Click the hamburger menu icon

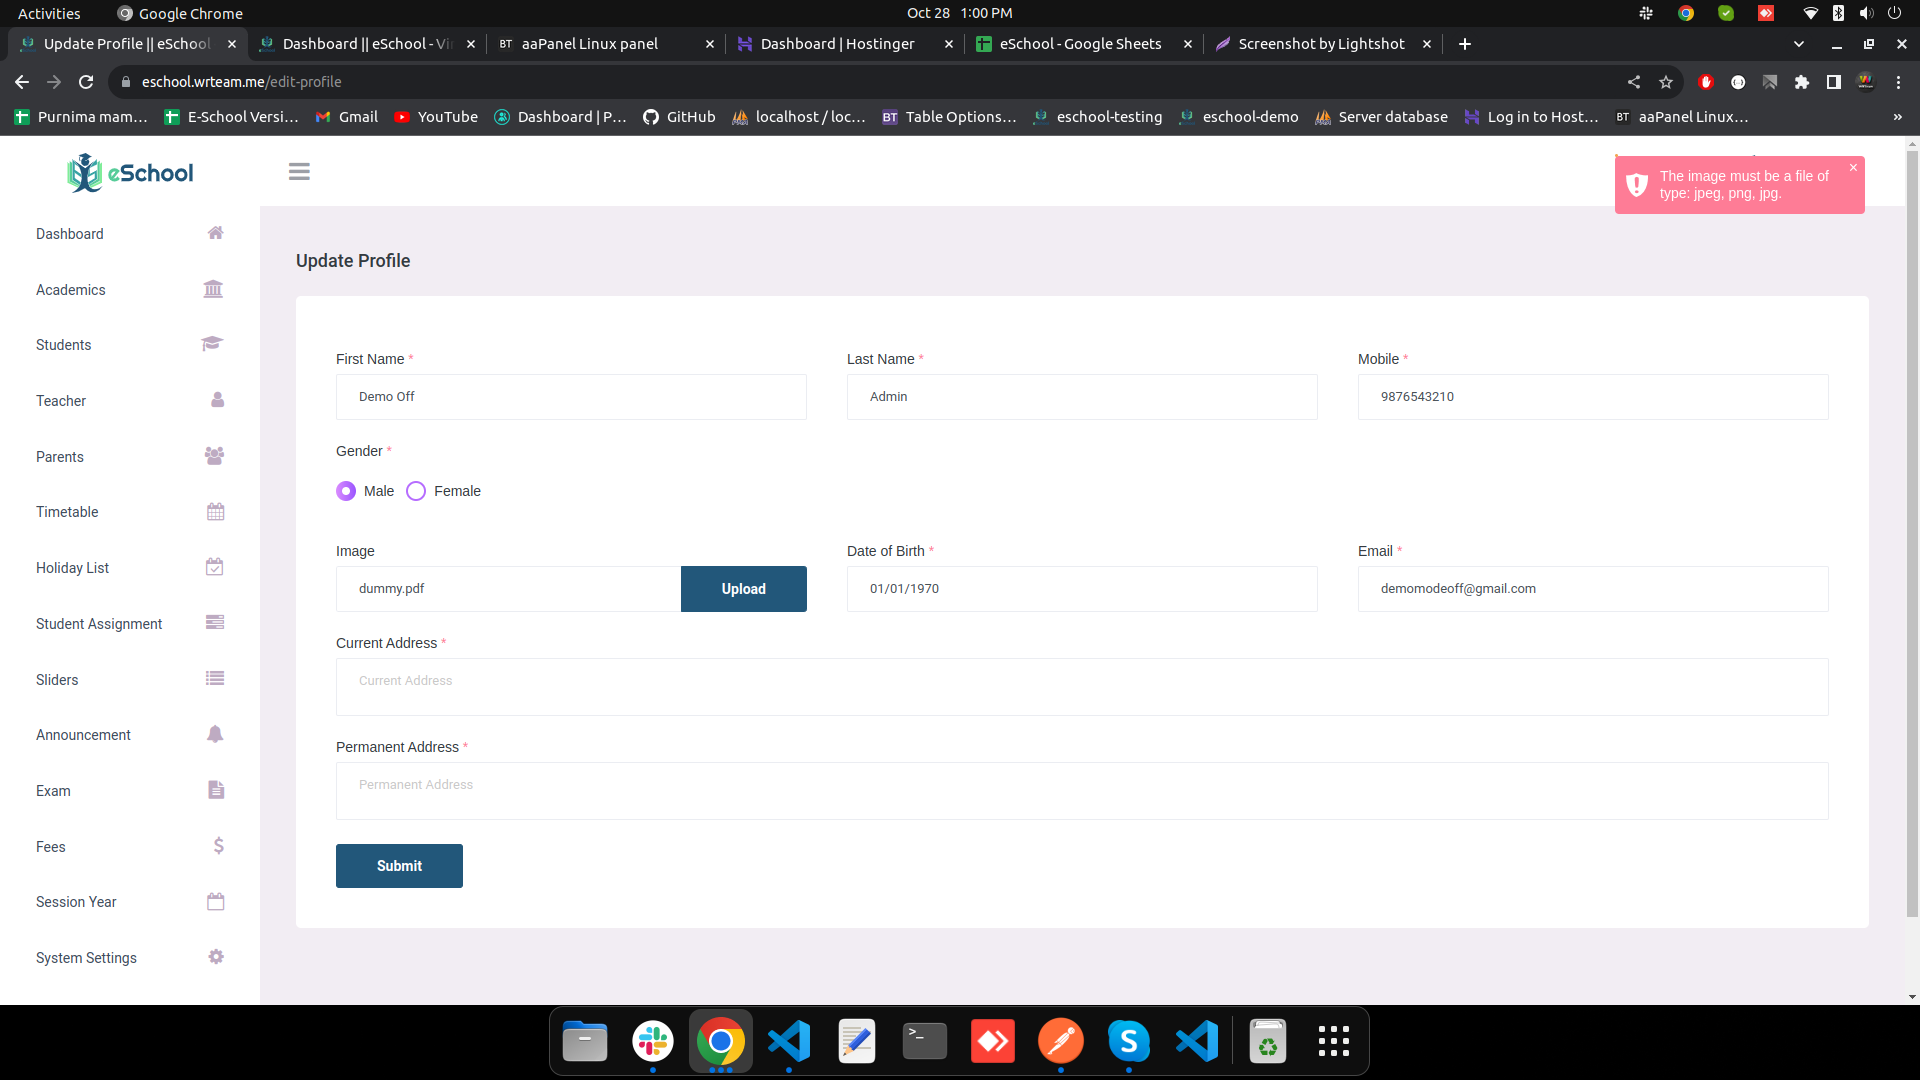[299, 172]
